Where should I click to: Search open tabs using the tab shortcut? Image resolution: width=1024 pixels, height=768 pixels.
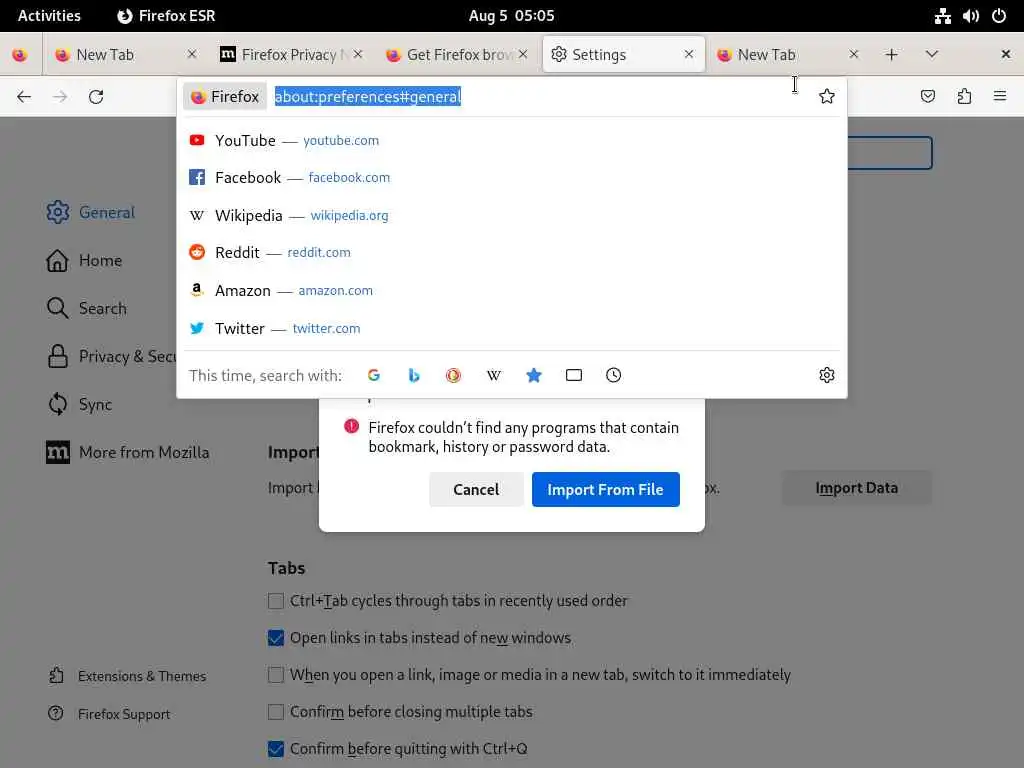[x=573, y=375]
